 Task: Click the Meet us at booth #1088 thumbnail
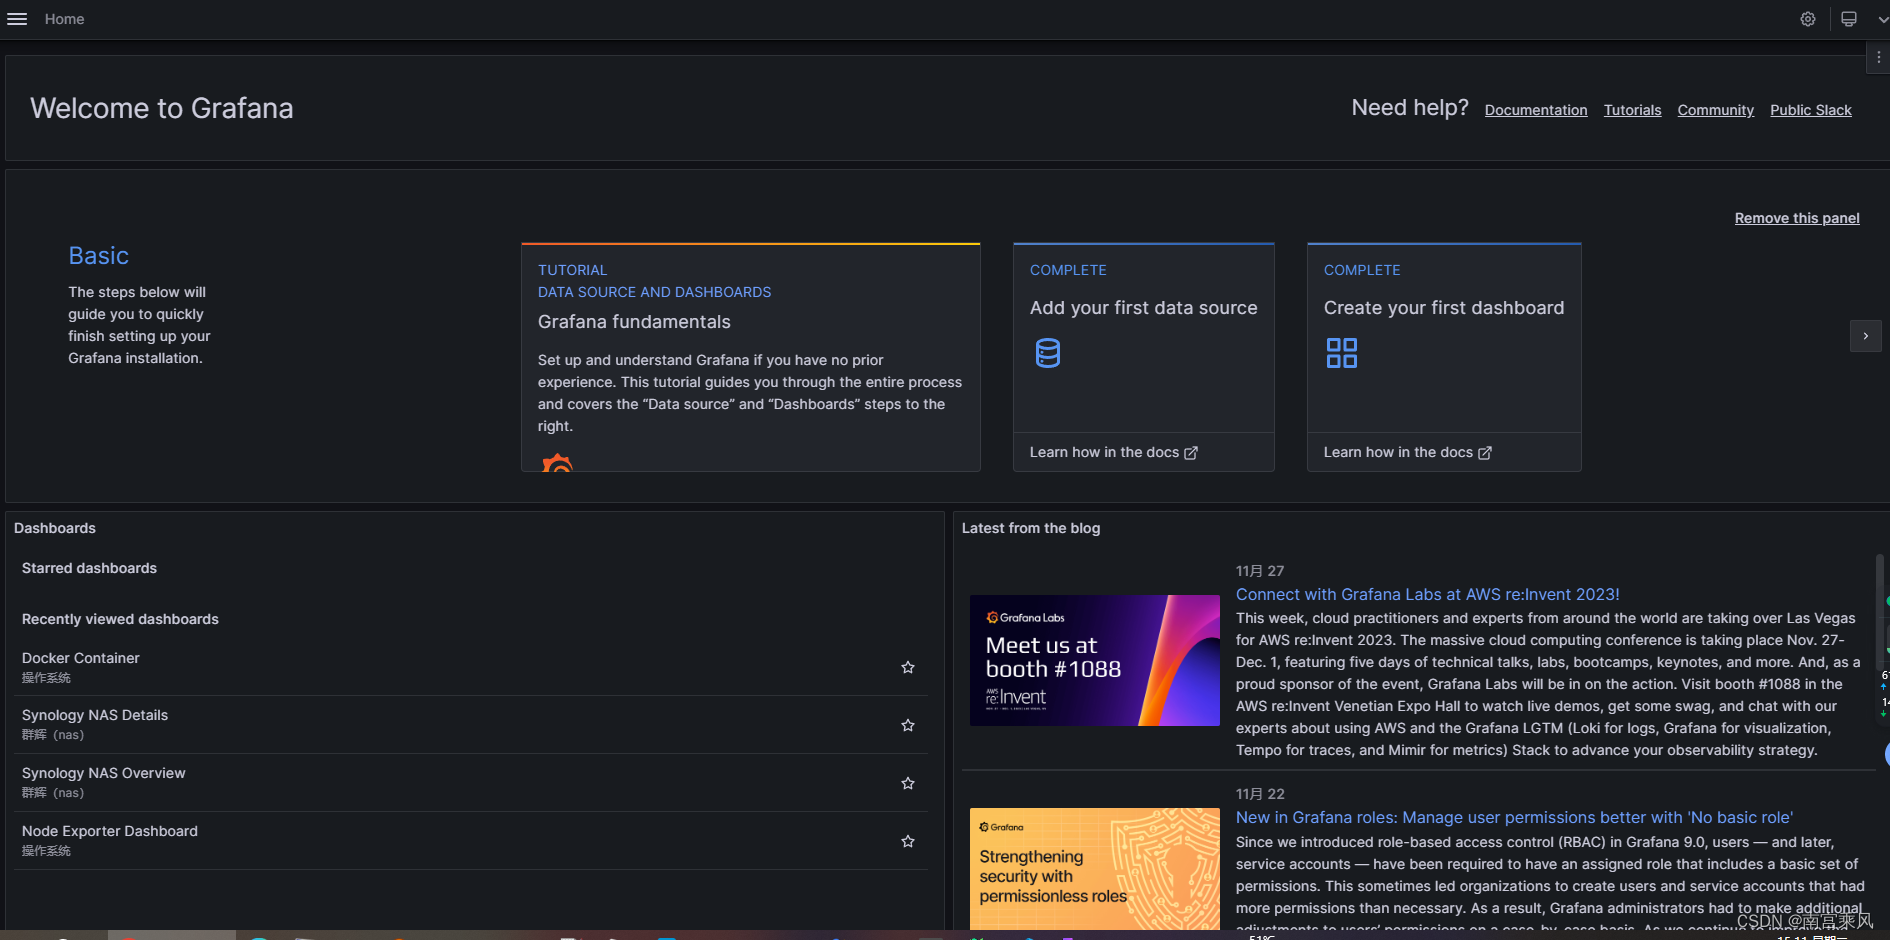(1095, 660)
